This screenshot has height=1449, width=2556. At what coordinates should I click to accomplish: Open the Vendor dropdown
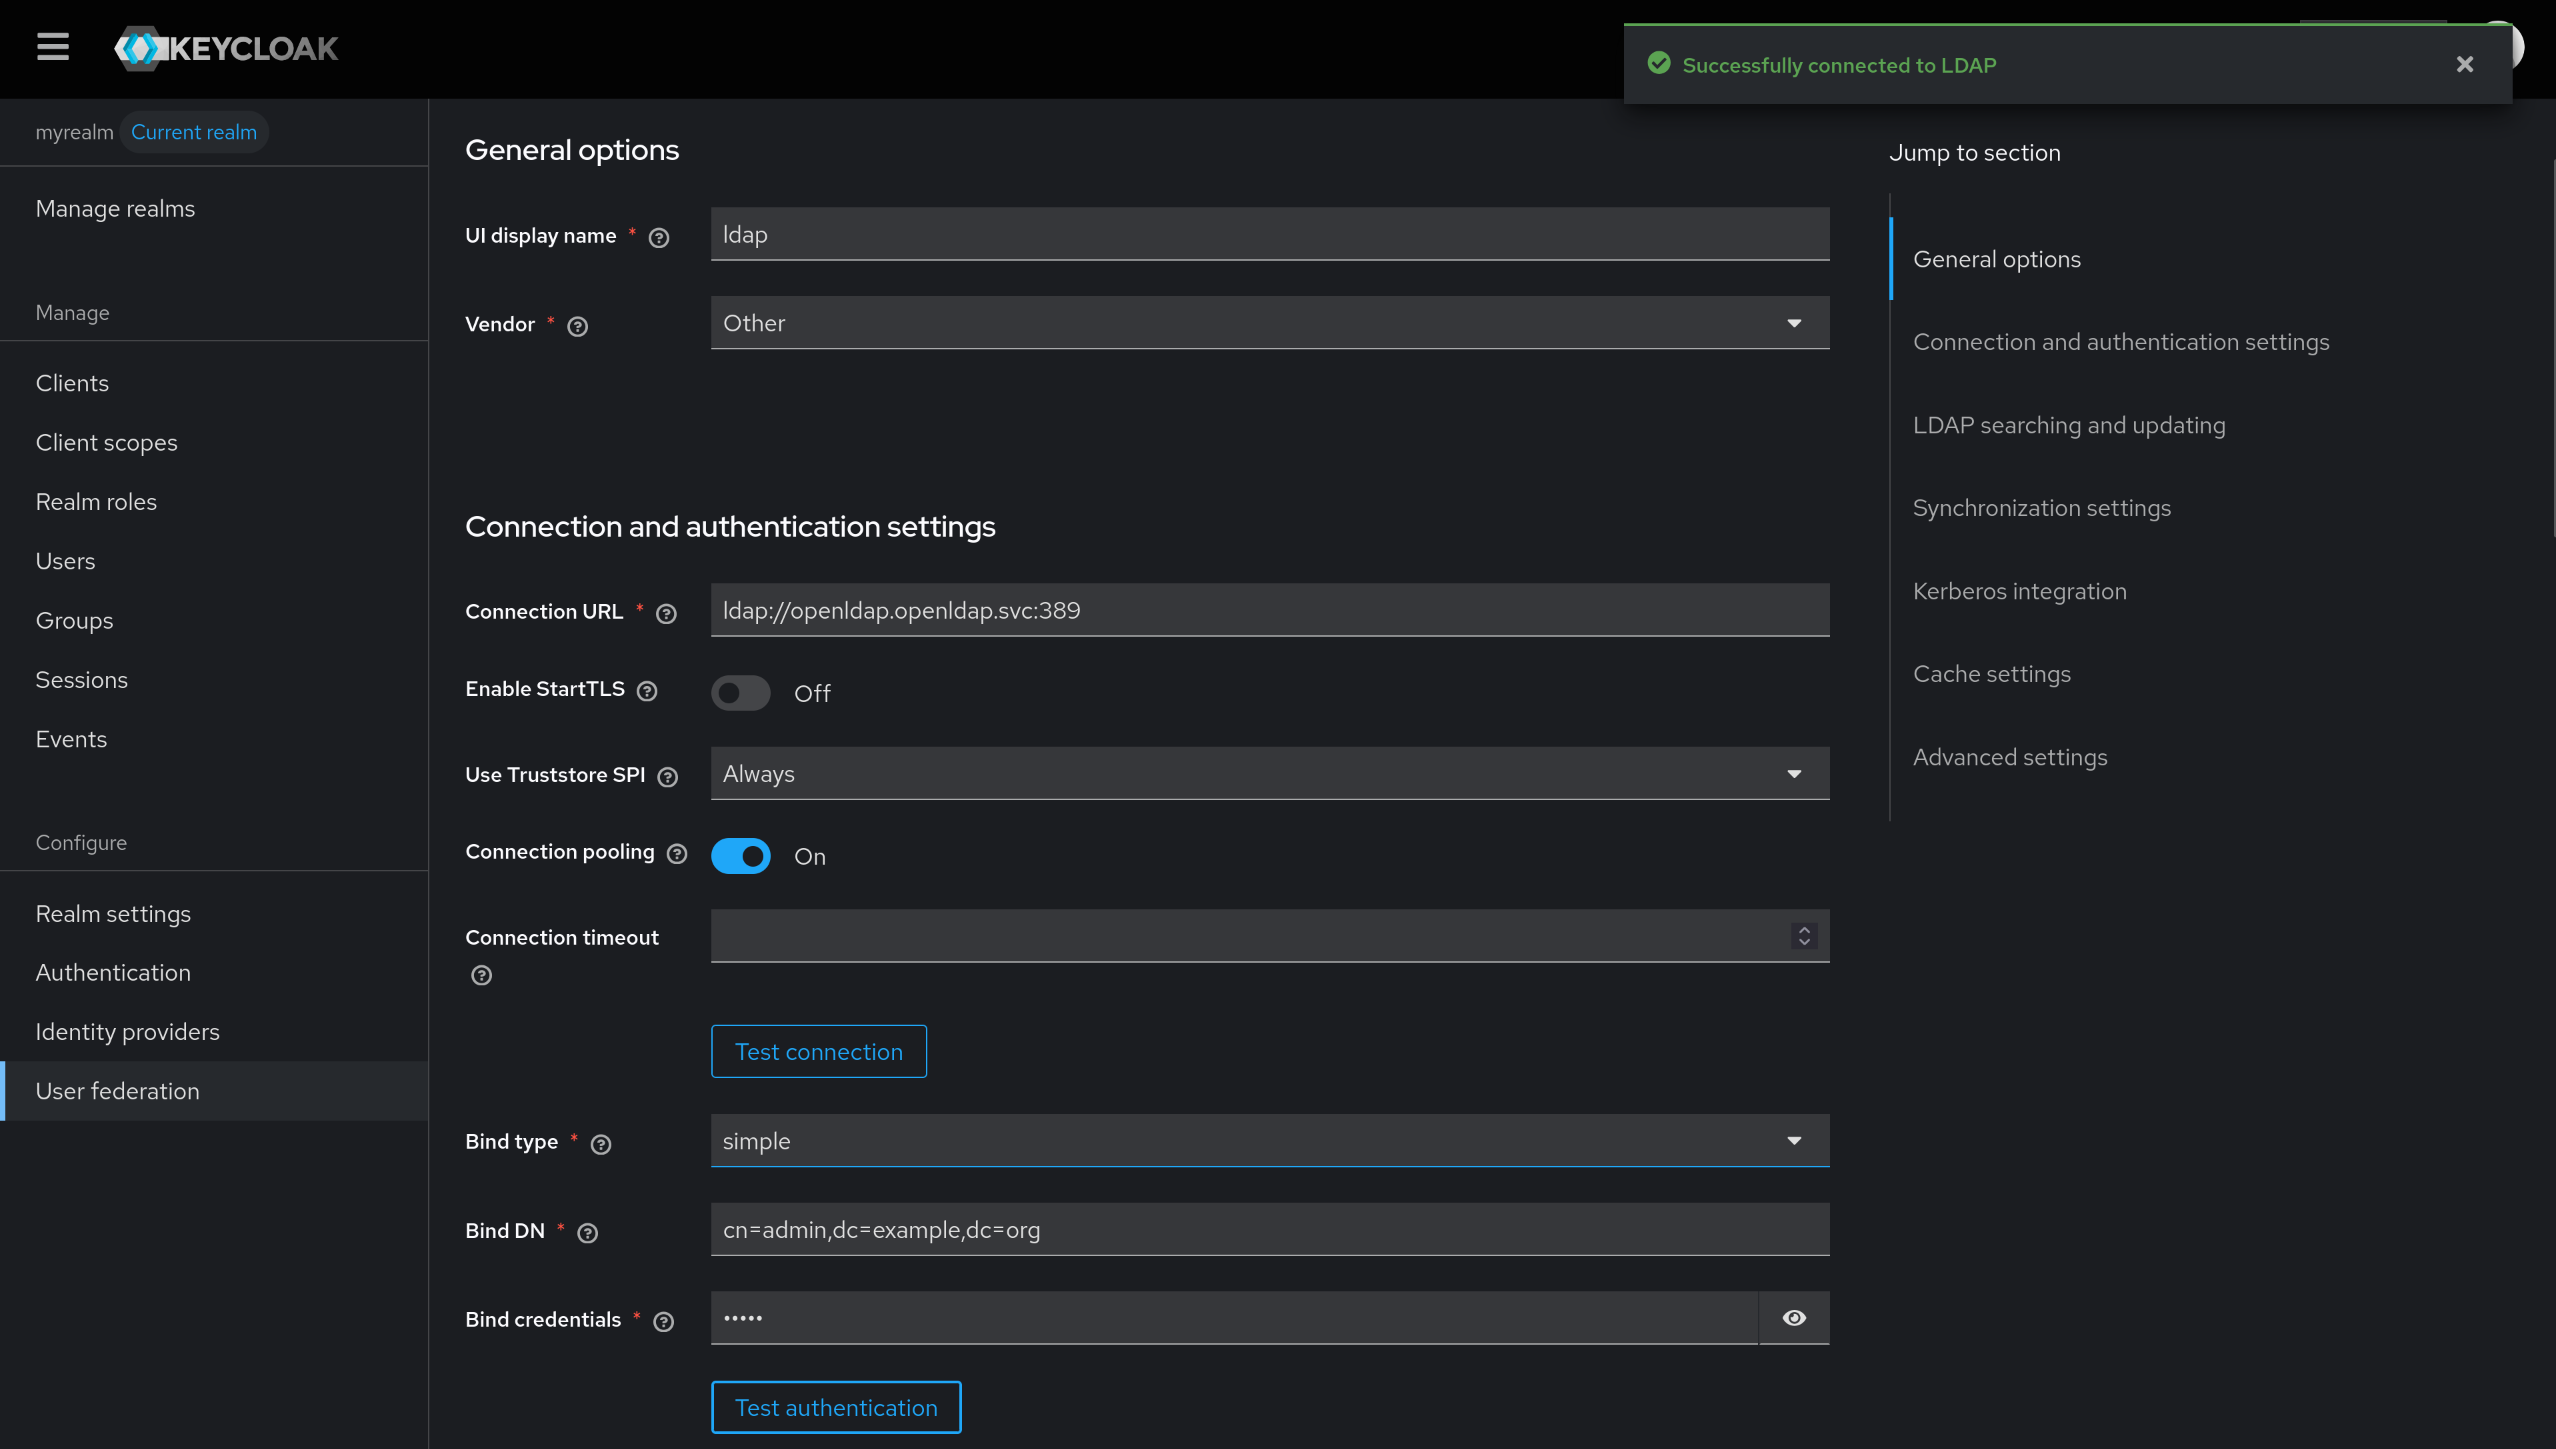pyautogui.click(x=1269, y=323)
